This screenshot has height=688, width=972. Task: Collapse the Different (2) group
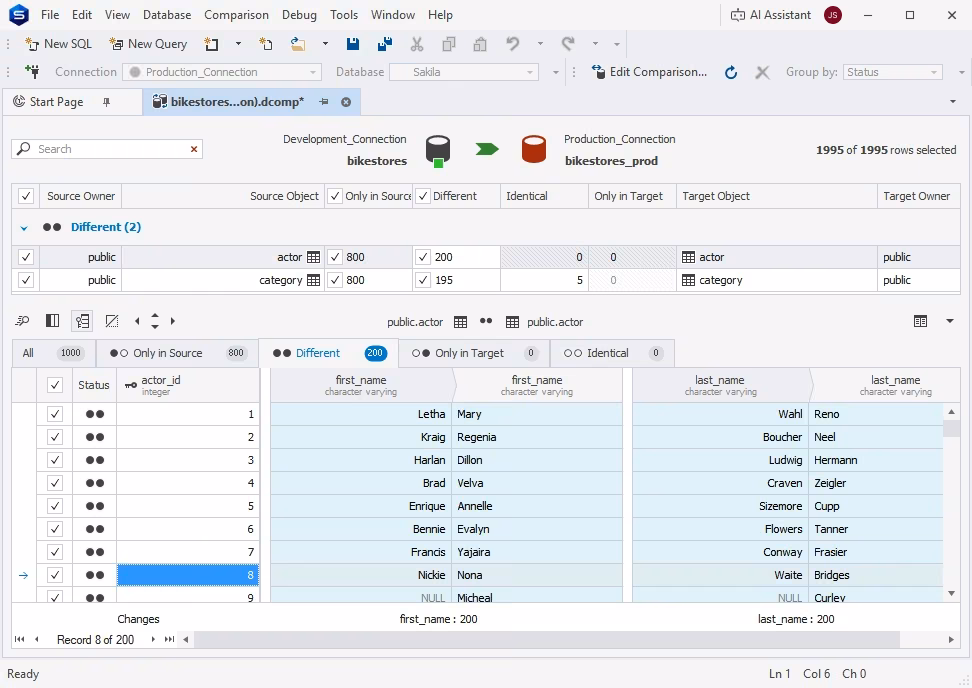pos(24,227)
